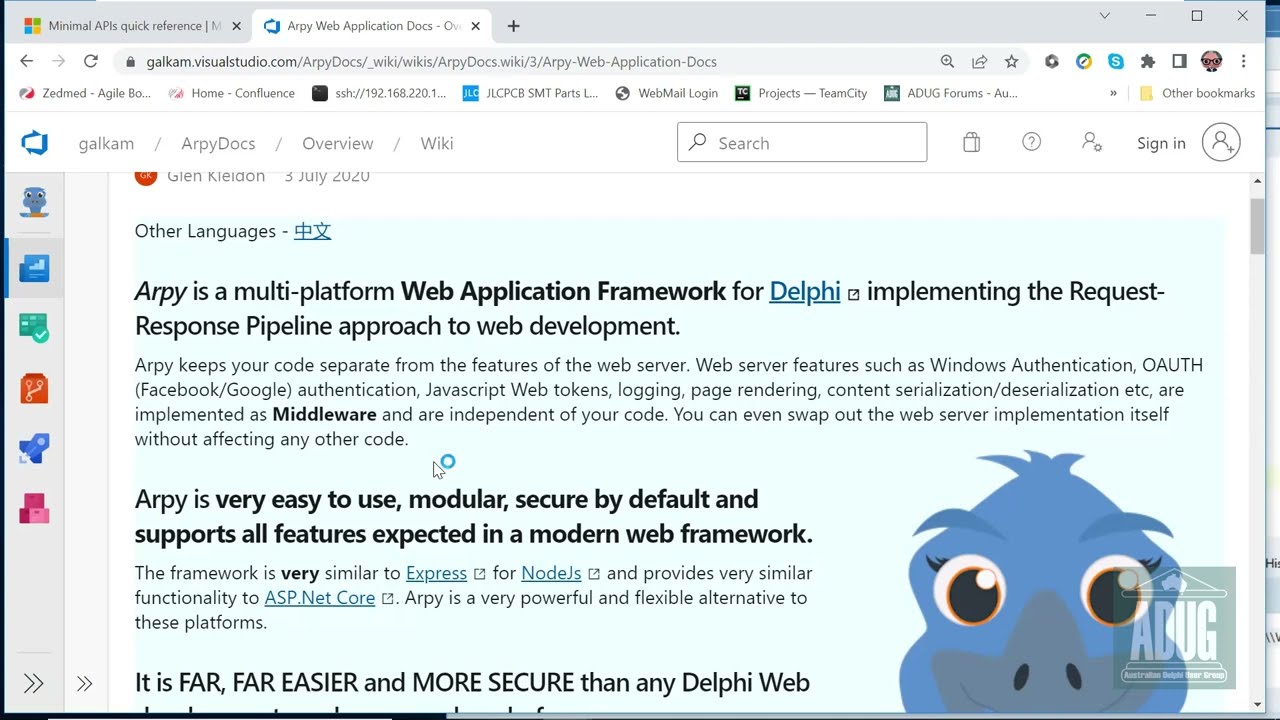Click the Skype extension icon
Image resolution: width=1280 pixels, height=720 pixels.
[x=1115, y=61]
